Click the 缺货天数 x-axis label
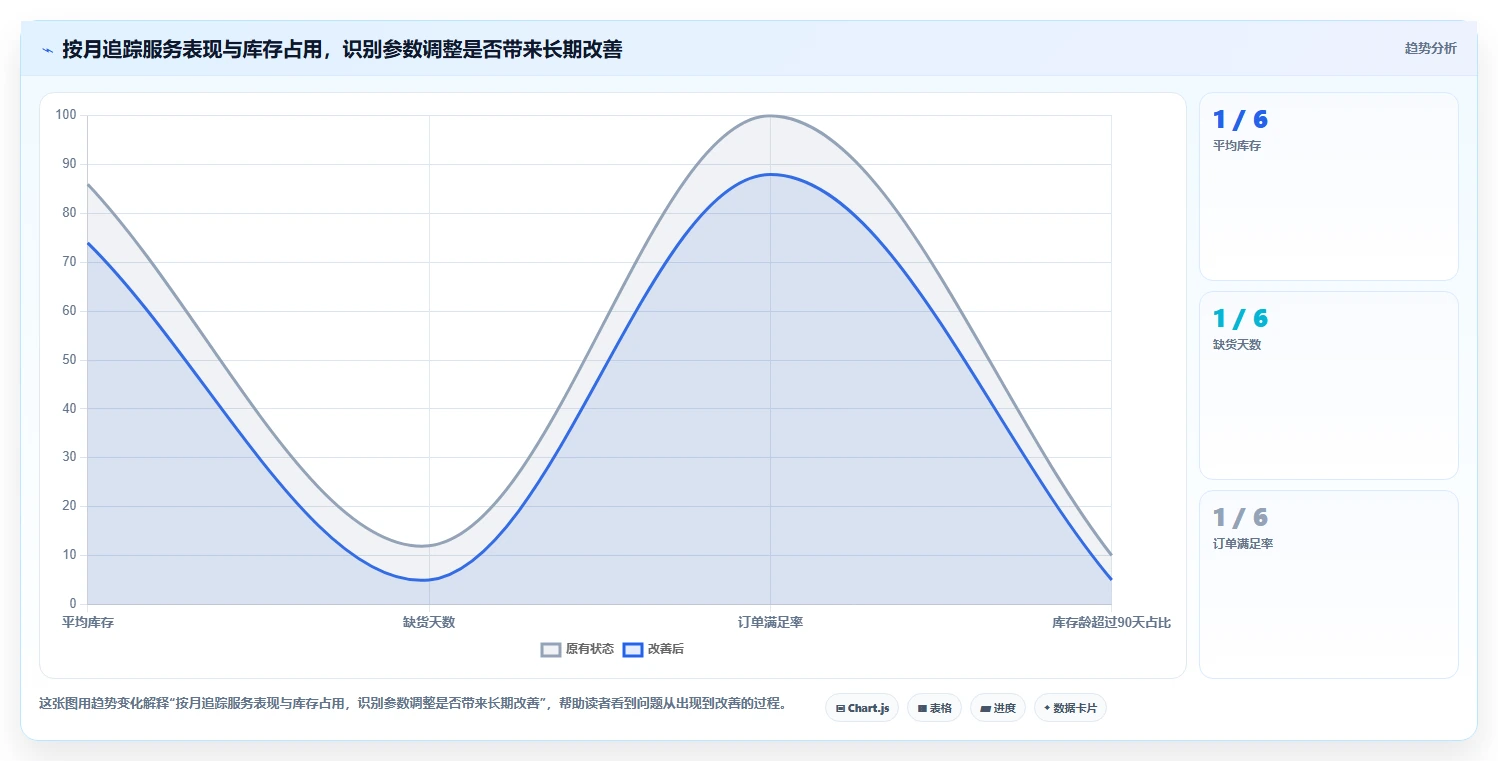Screen dimensions: 1498x761 pyautogui.click(x=429, y=622)
